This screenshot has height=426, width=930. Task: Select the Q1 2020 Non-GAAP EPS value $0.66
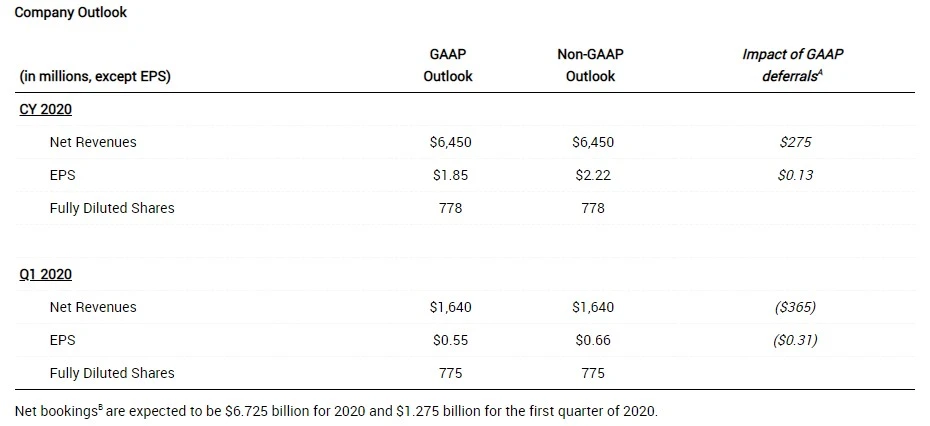click(x=593, y=340)
